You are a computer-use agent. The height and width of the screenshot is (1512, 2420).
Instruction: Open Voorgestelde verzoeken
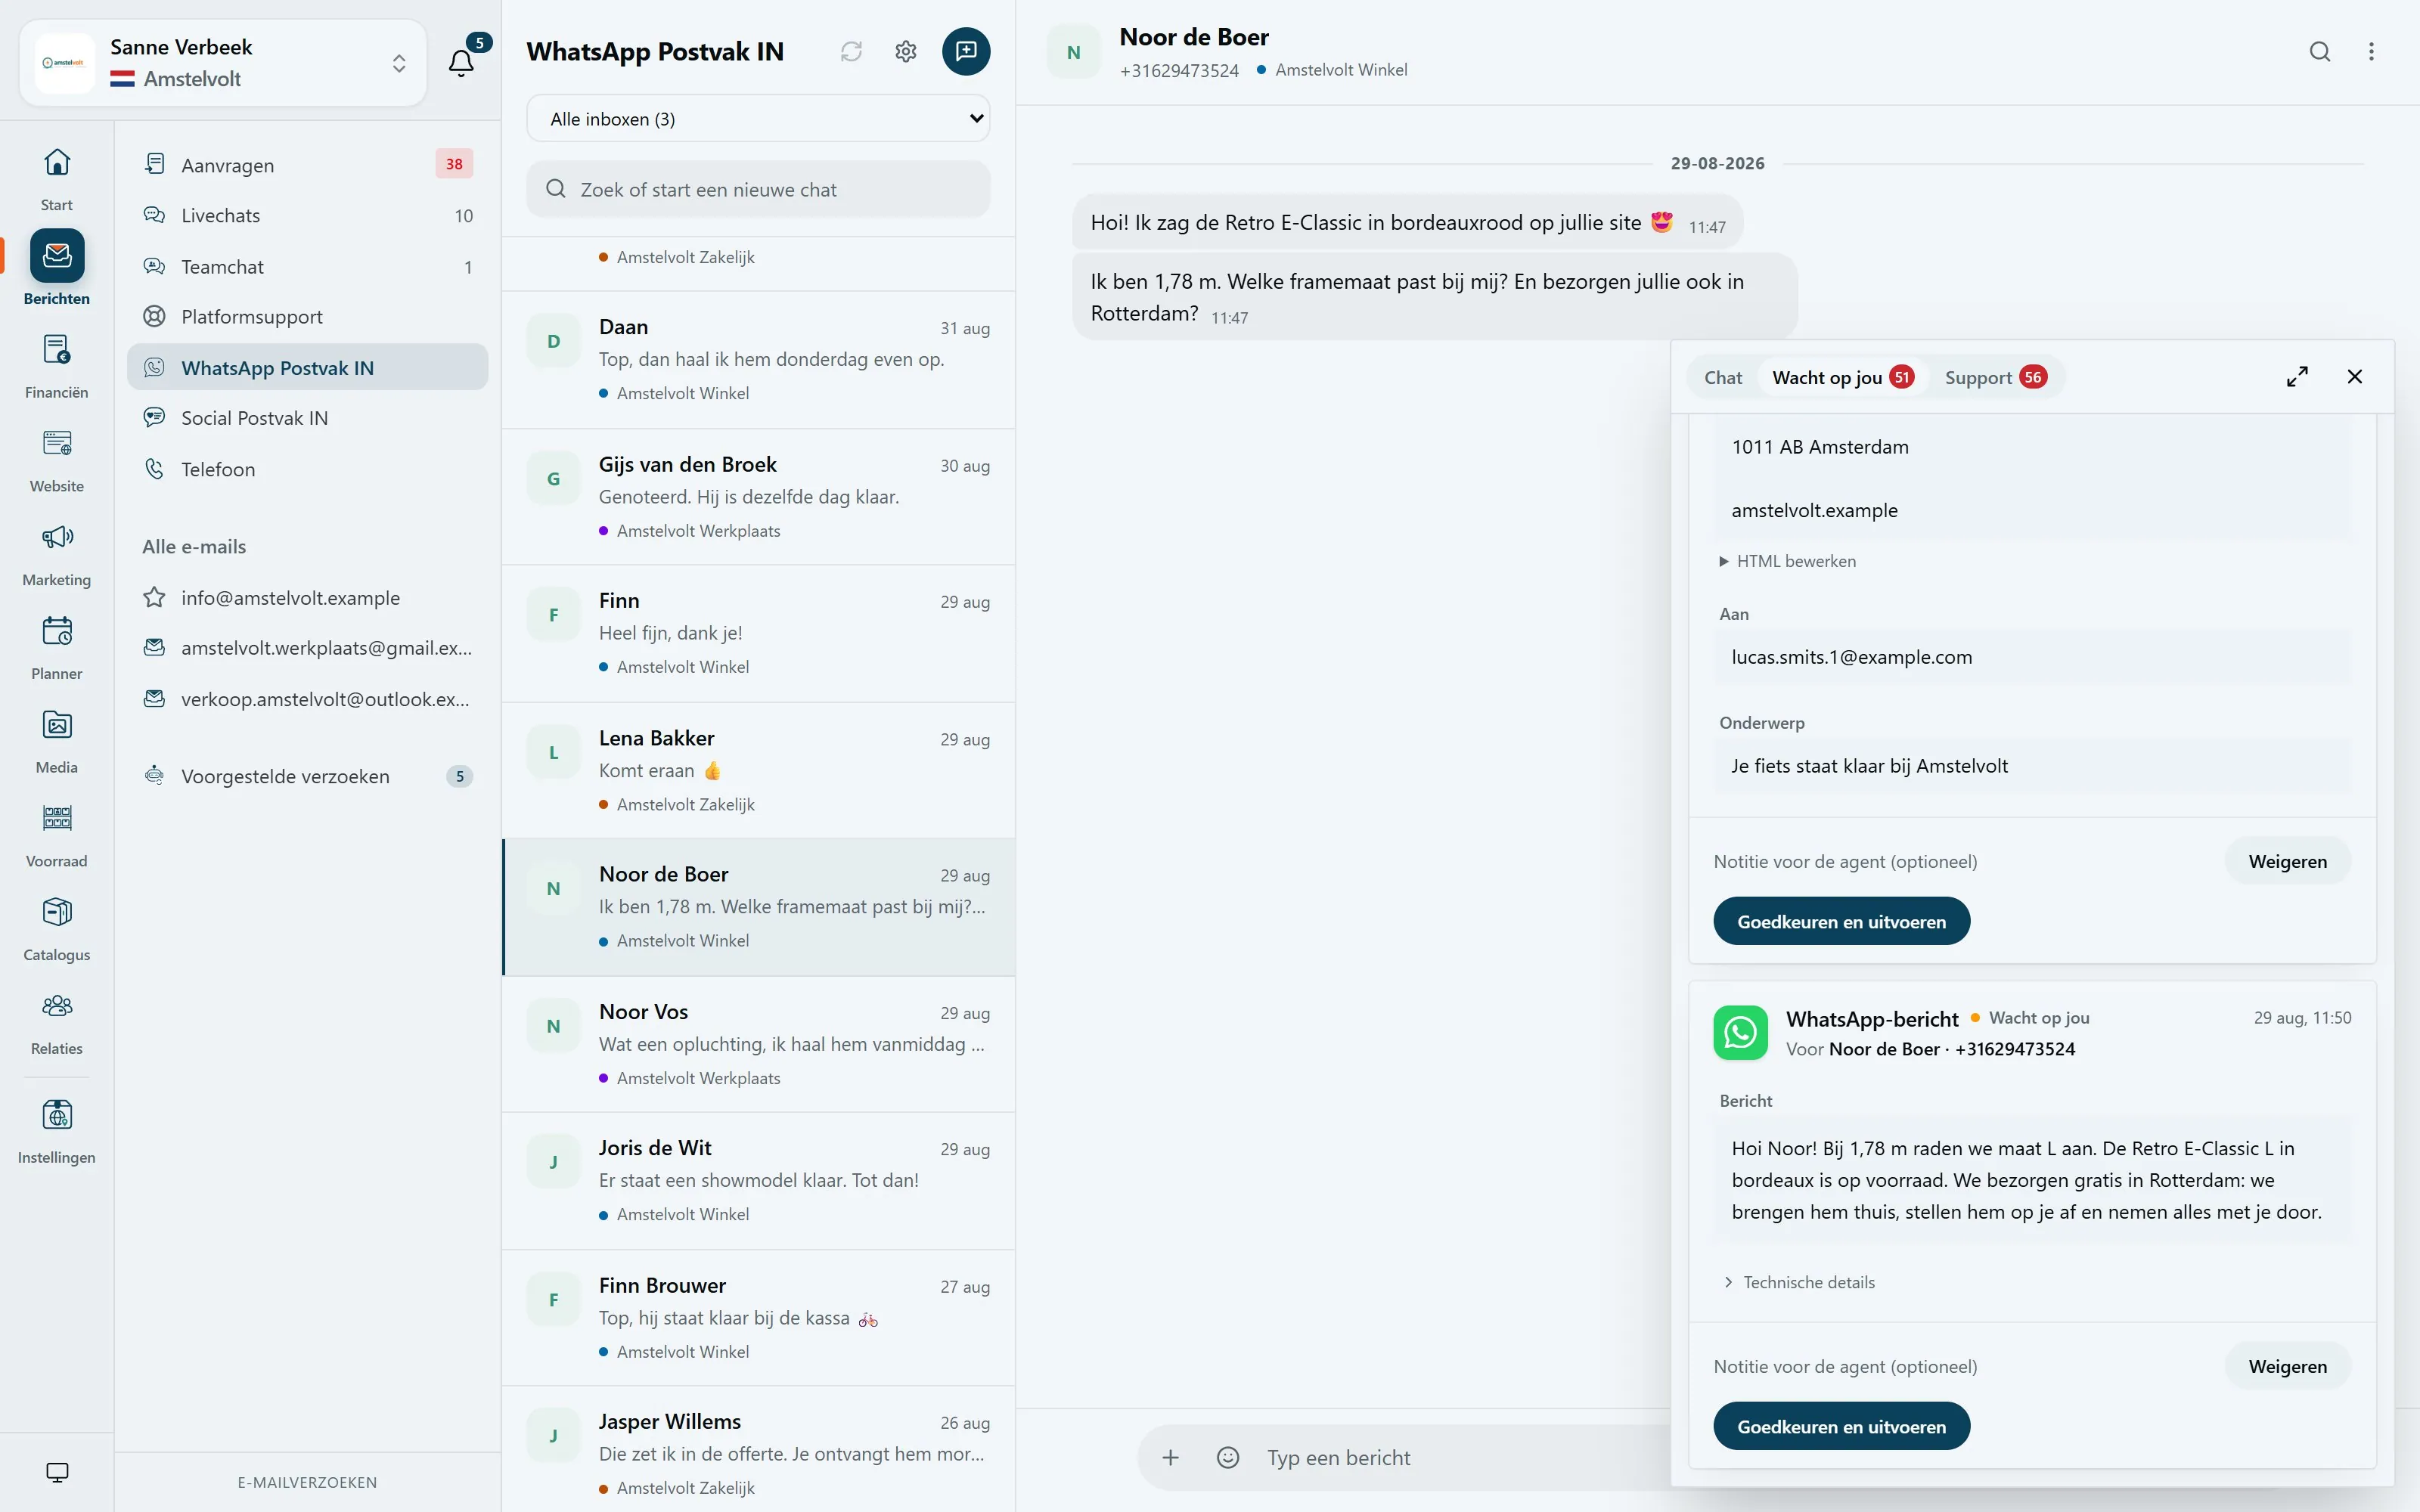(x=308, y=776)
